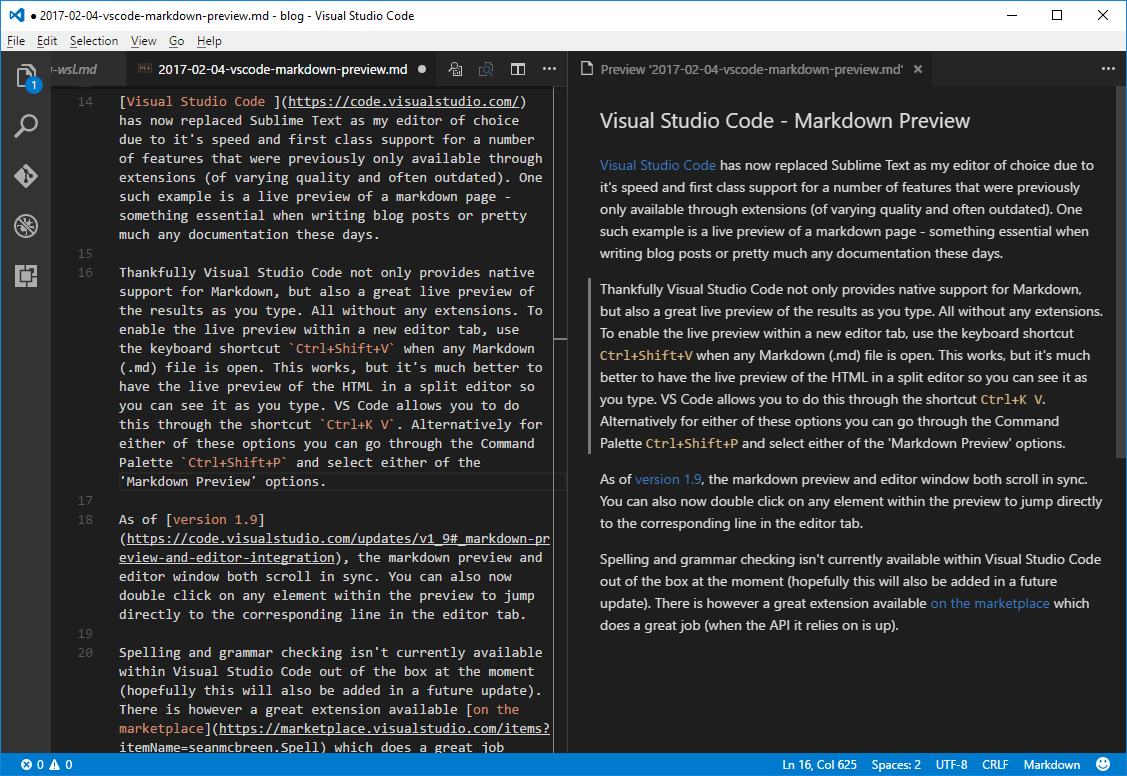This screenshot has width=1127, height=776.
Task: Click the VS Code logo in the title bar
Action: tap(16, 15)
